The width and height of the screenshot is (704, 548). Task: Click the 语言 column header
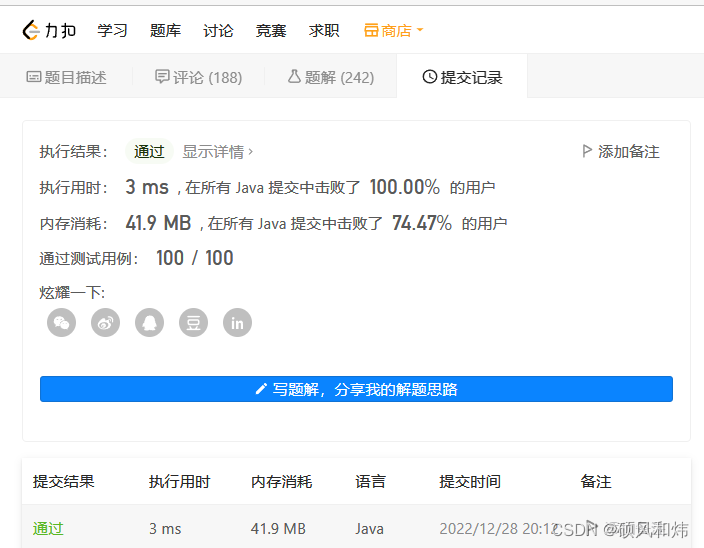pos(370,482)
